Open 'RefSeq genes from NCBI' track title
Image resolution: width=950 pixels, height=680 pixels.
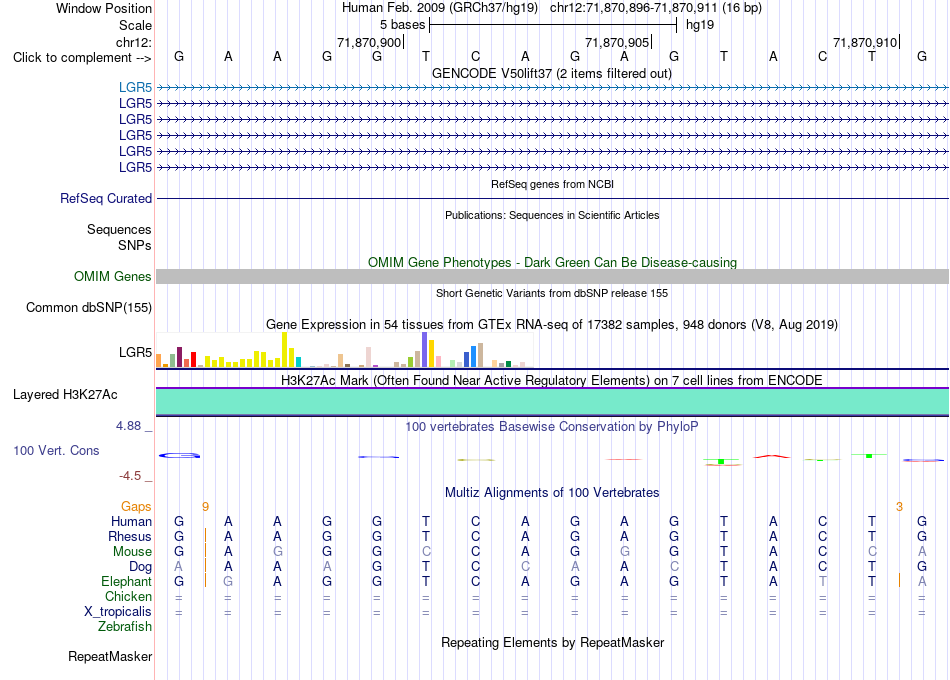click(x=552, y=184)
